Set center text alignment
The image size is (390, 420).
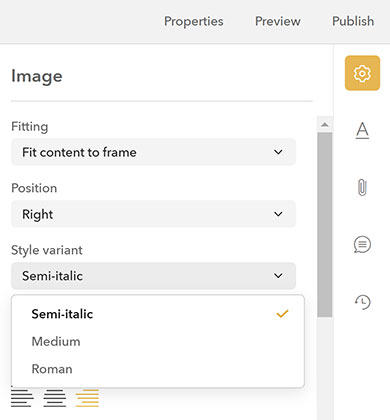[x=55, y=398]
